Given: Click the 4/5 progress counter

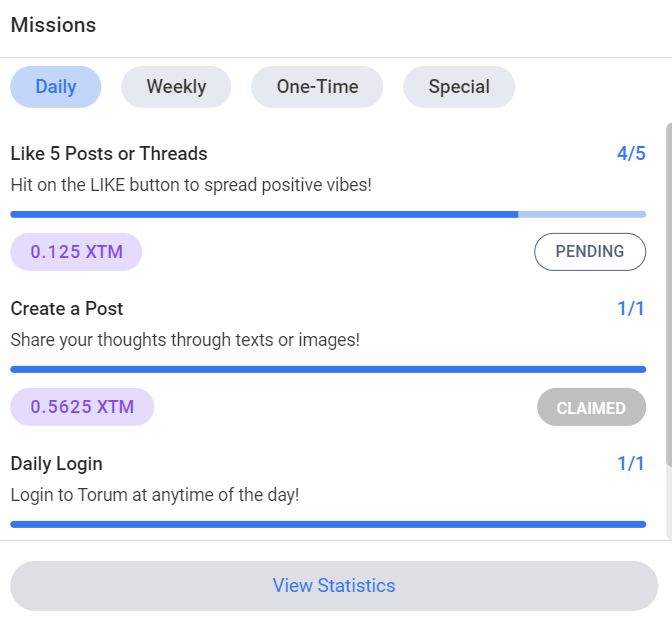Looking at the screenshot, I should point(631,153).
